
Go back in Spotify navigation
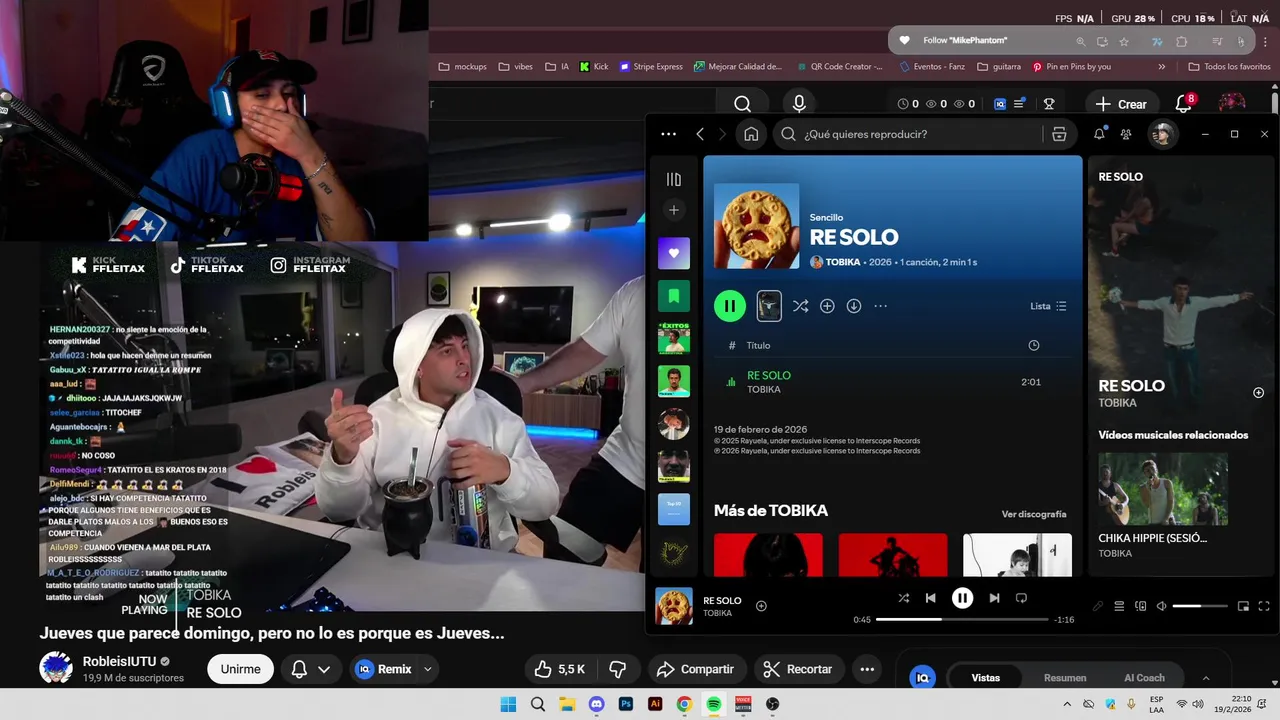coord(700,134)
